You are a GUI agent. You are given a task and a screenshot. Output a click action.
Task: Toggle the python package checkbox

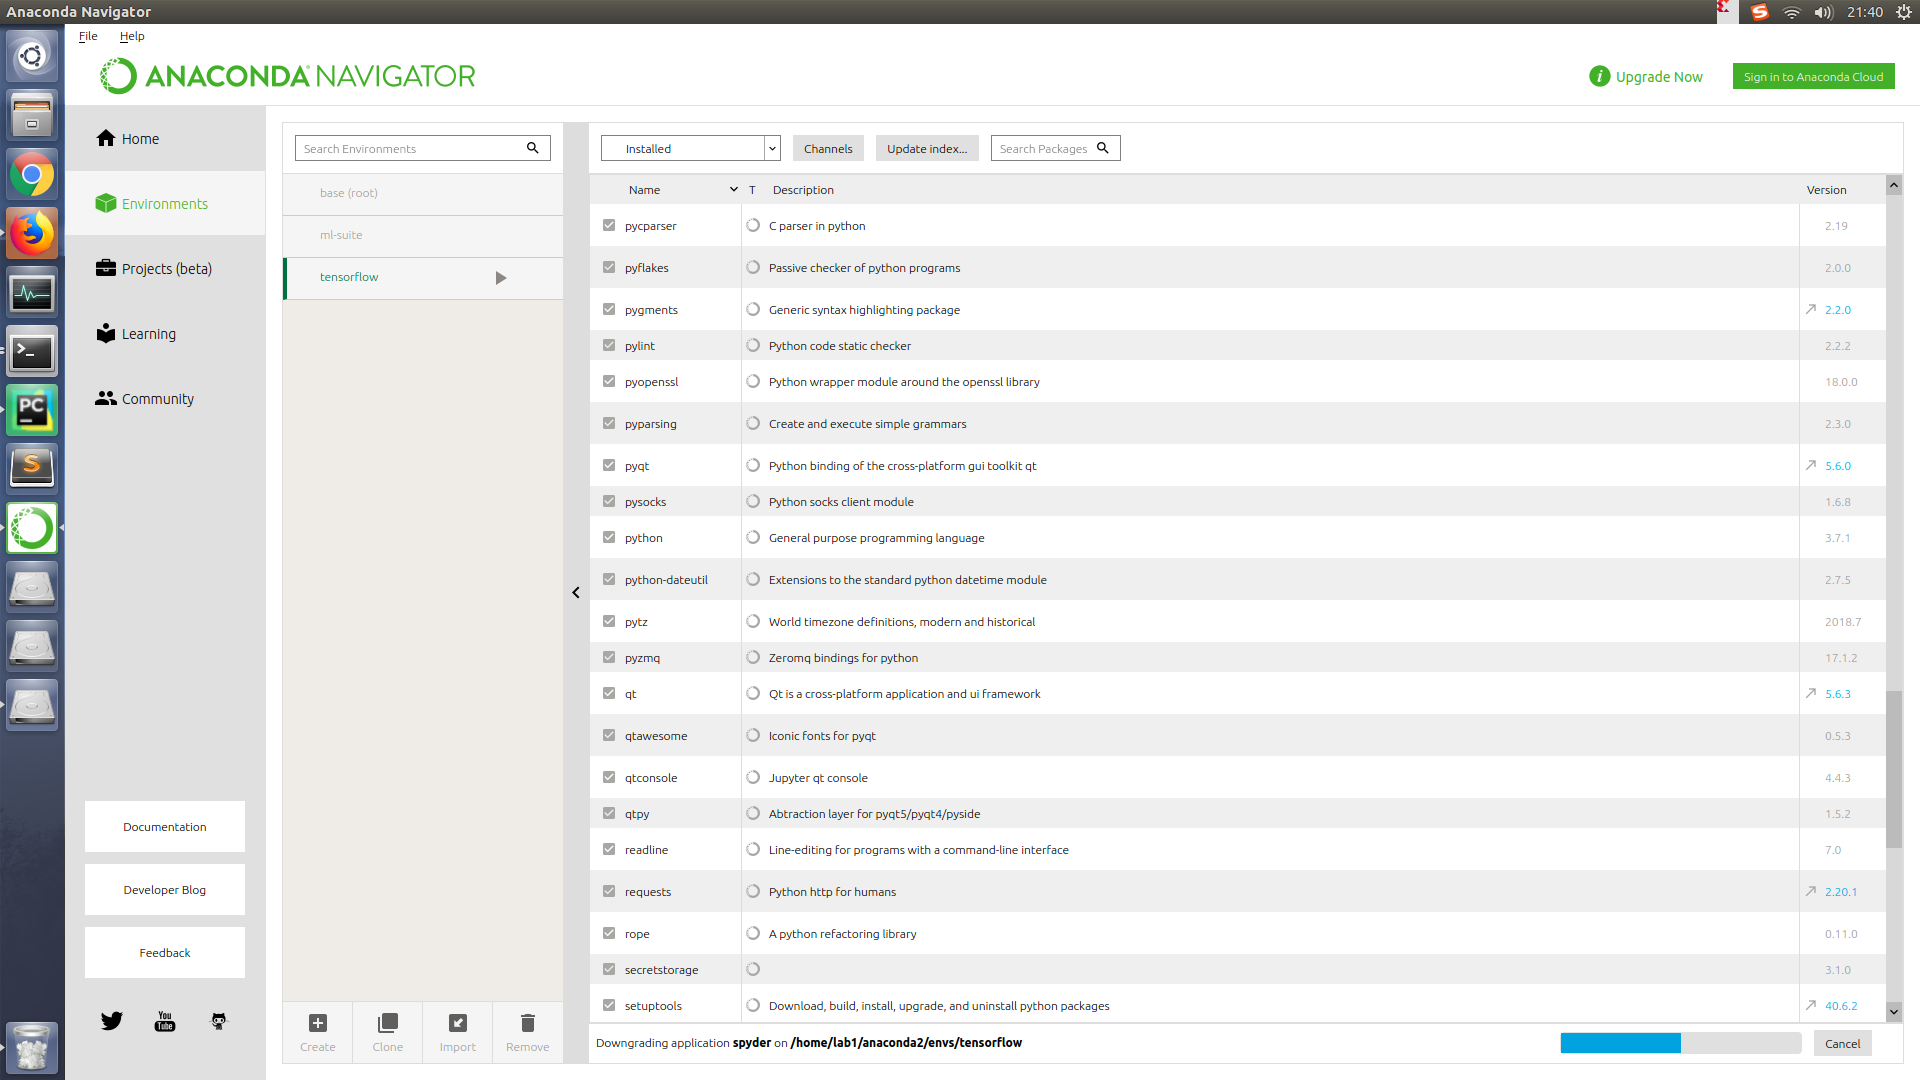click(609, 537)
